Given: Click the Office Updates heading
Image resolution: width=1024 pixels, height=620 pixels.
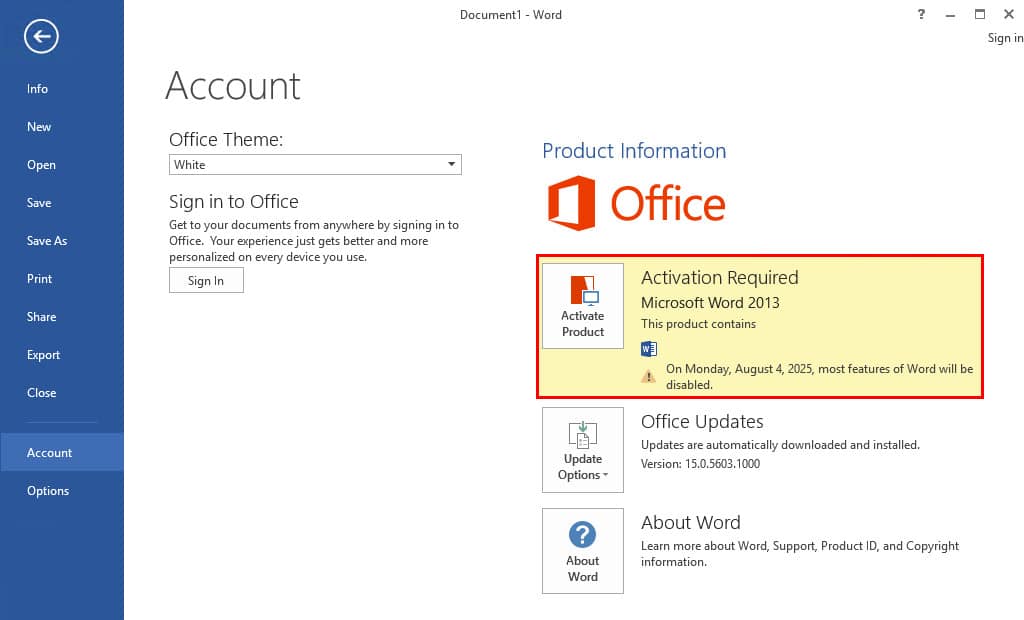Looking at the screenshot, I should (x=702, y=421).
